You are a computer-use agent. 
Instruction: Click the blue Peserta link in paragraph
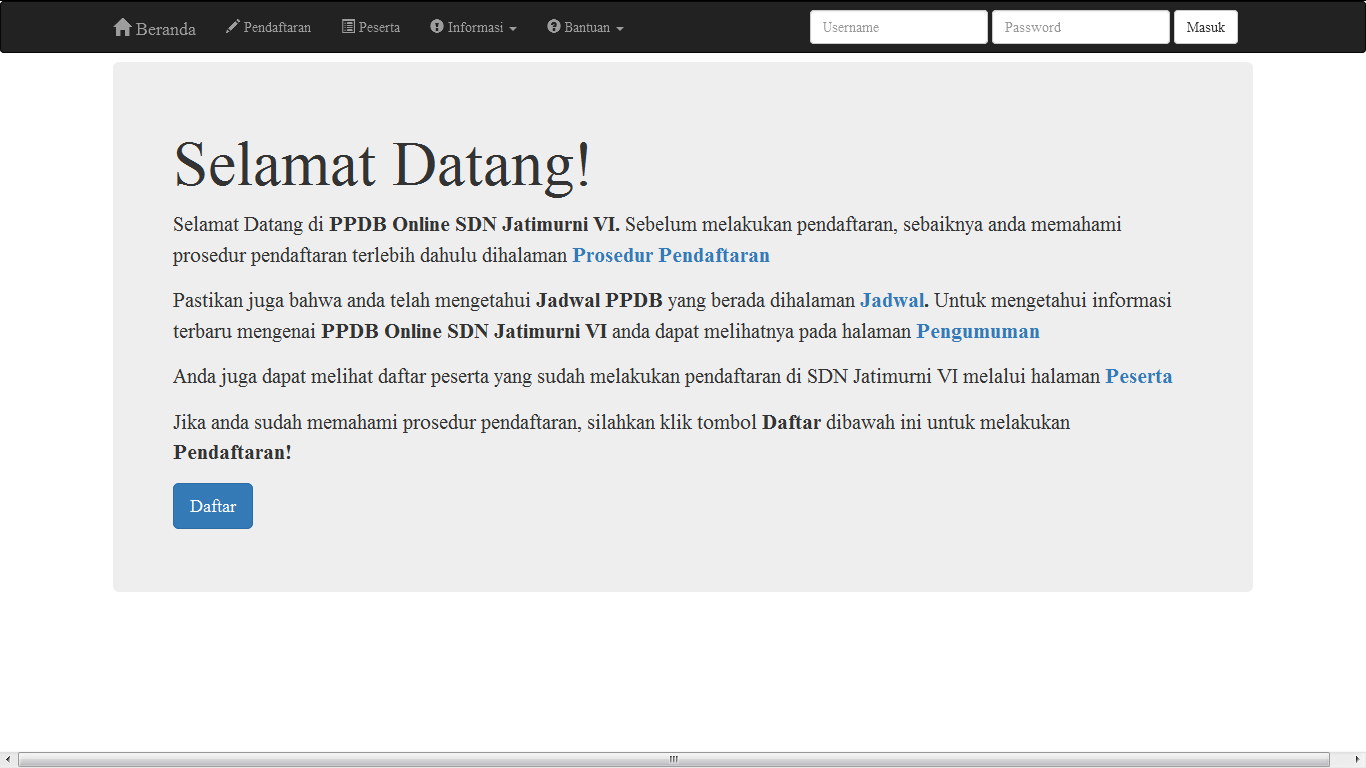[1138, 377]
